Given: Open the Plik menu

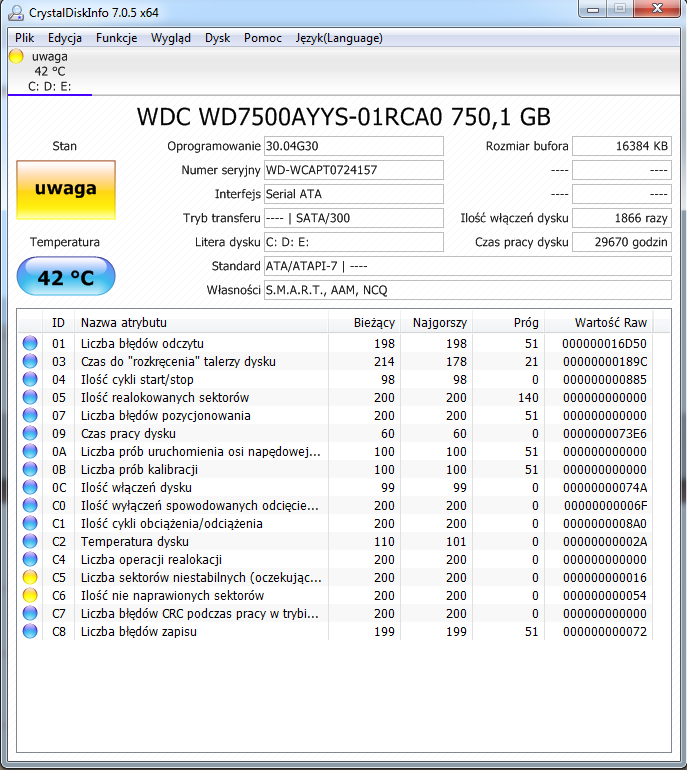Looking at the screenshot, I should click(25, 38).
